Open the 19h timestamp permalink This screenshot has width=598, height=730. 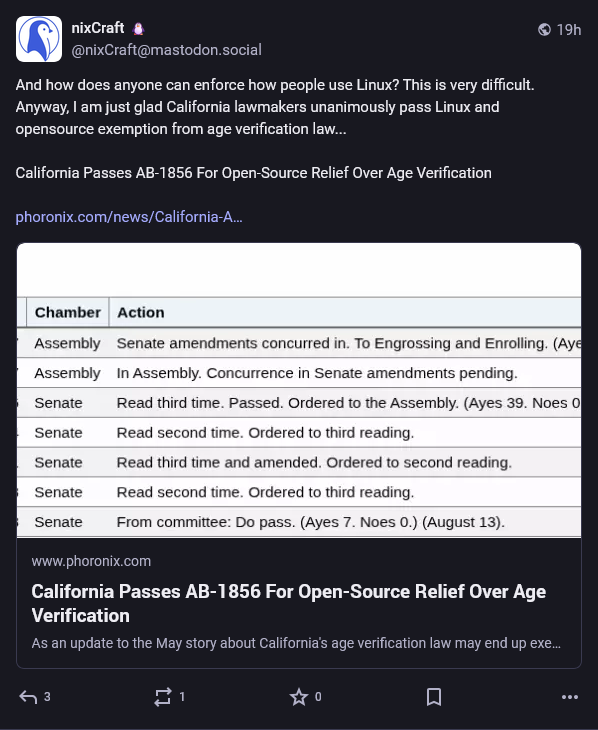[569, 30]
